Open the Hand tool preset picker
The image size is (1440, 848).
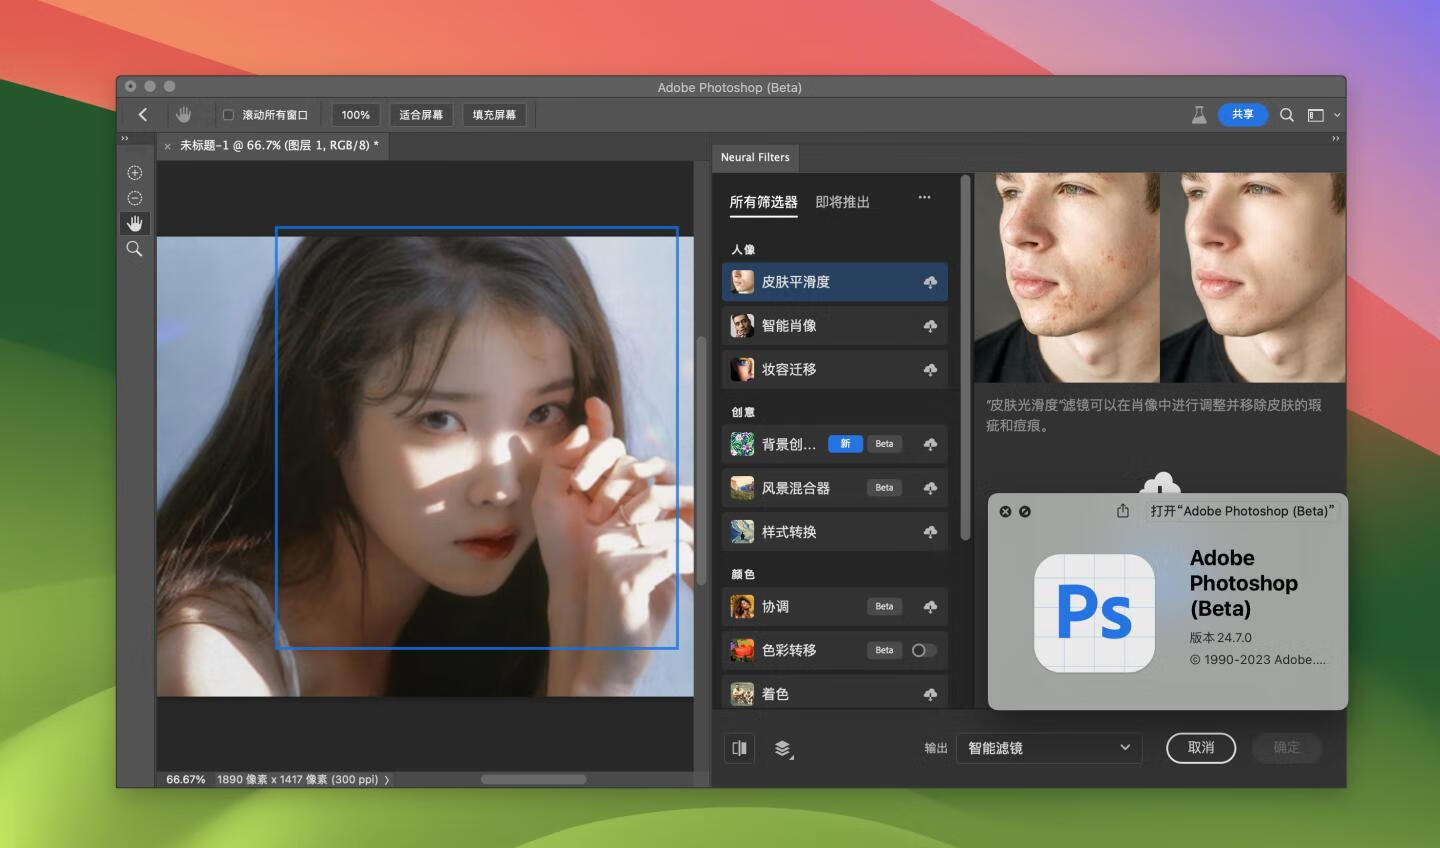click(184, 115)
